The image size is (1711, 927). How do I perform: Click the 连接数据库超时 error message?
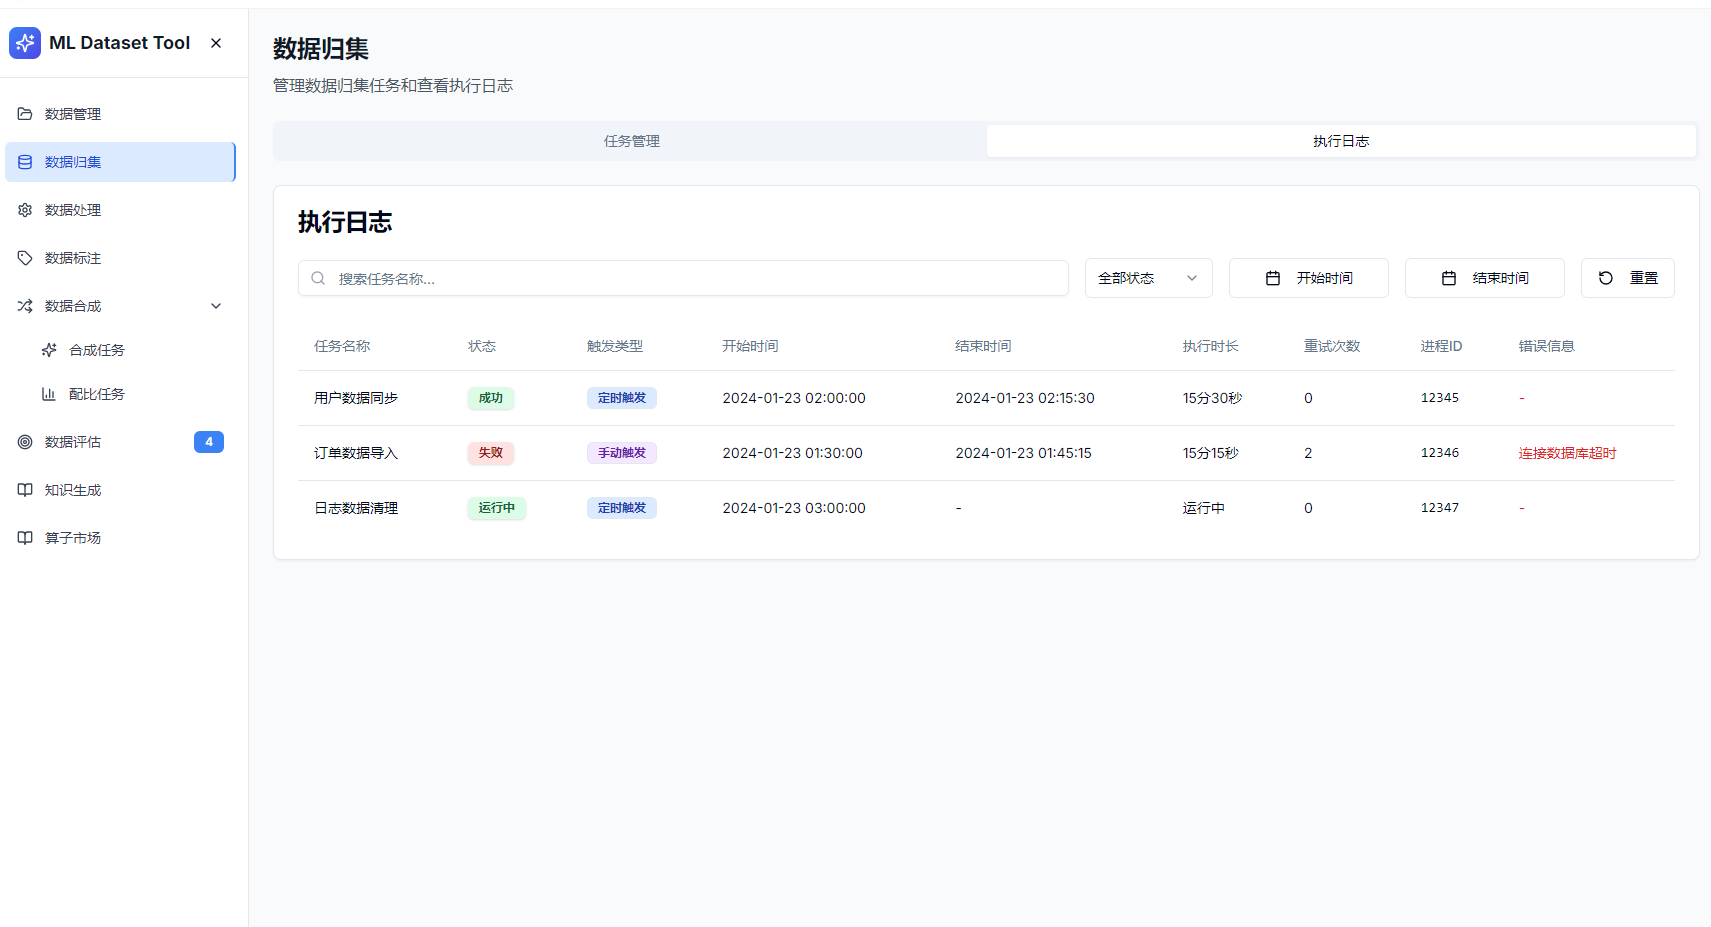pos(1567,453)
